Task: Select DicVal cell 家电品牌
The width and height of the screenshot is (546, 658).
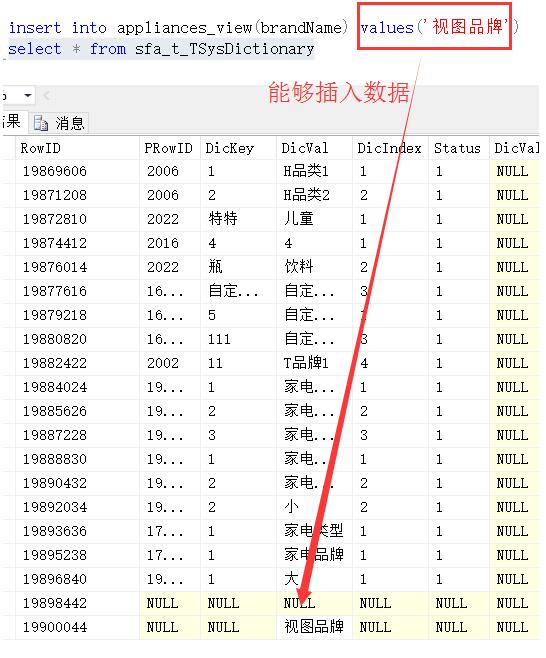Action: 313,555
